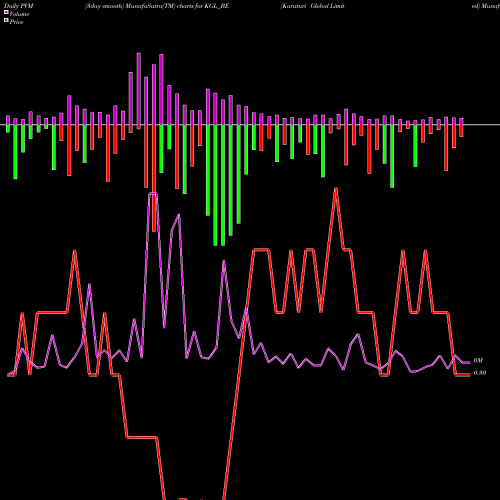Select the 'Volume' legend label
This screenshot has width=500, height=500.
(19, 14)
